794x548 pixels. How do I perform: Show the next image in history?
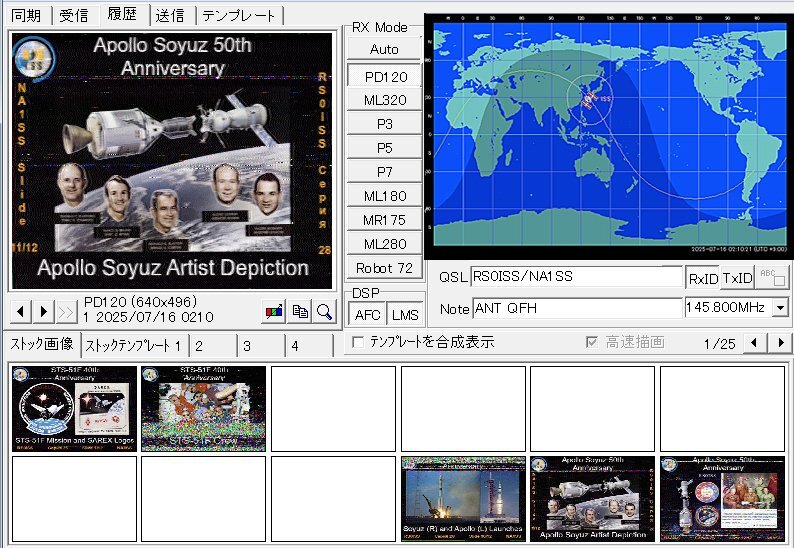(x=44, y=311)
